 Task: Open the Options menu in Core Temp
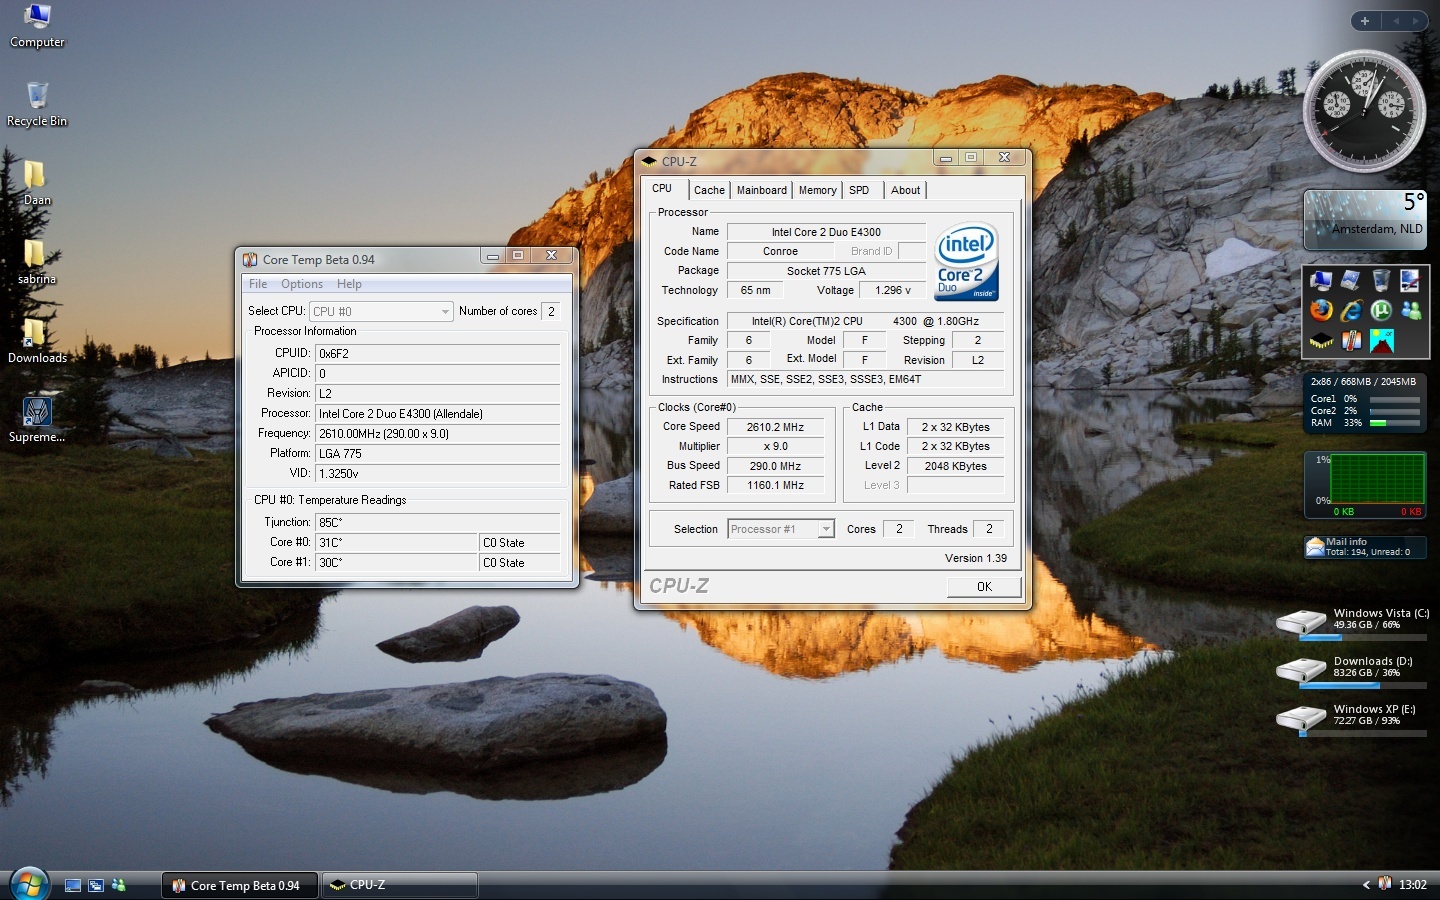click(x=302, y=284)
